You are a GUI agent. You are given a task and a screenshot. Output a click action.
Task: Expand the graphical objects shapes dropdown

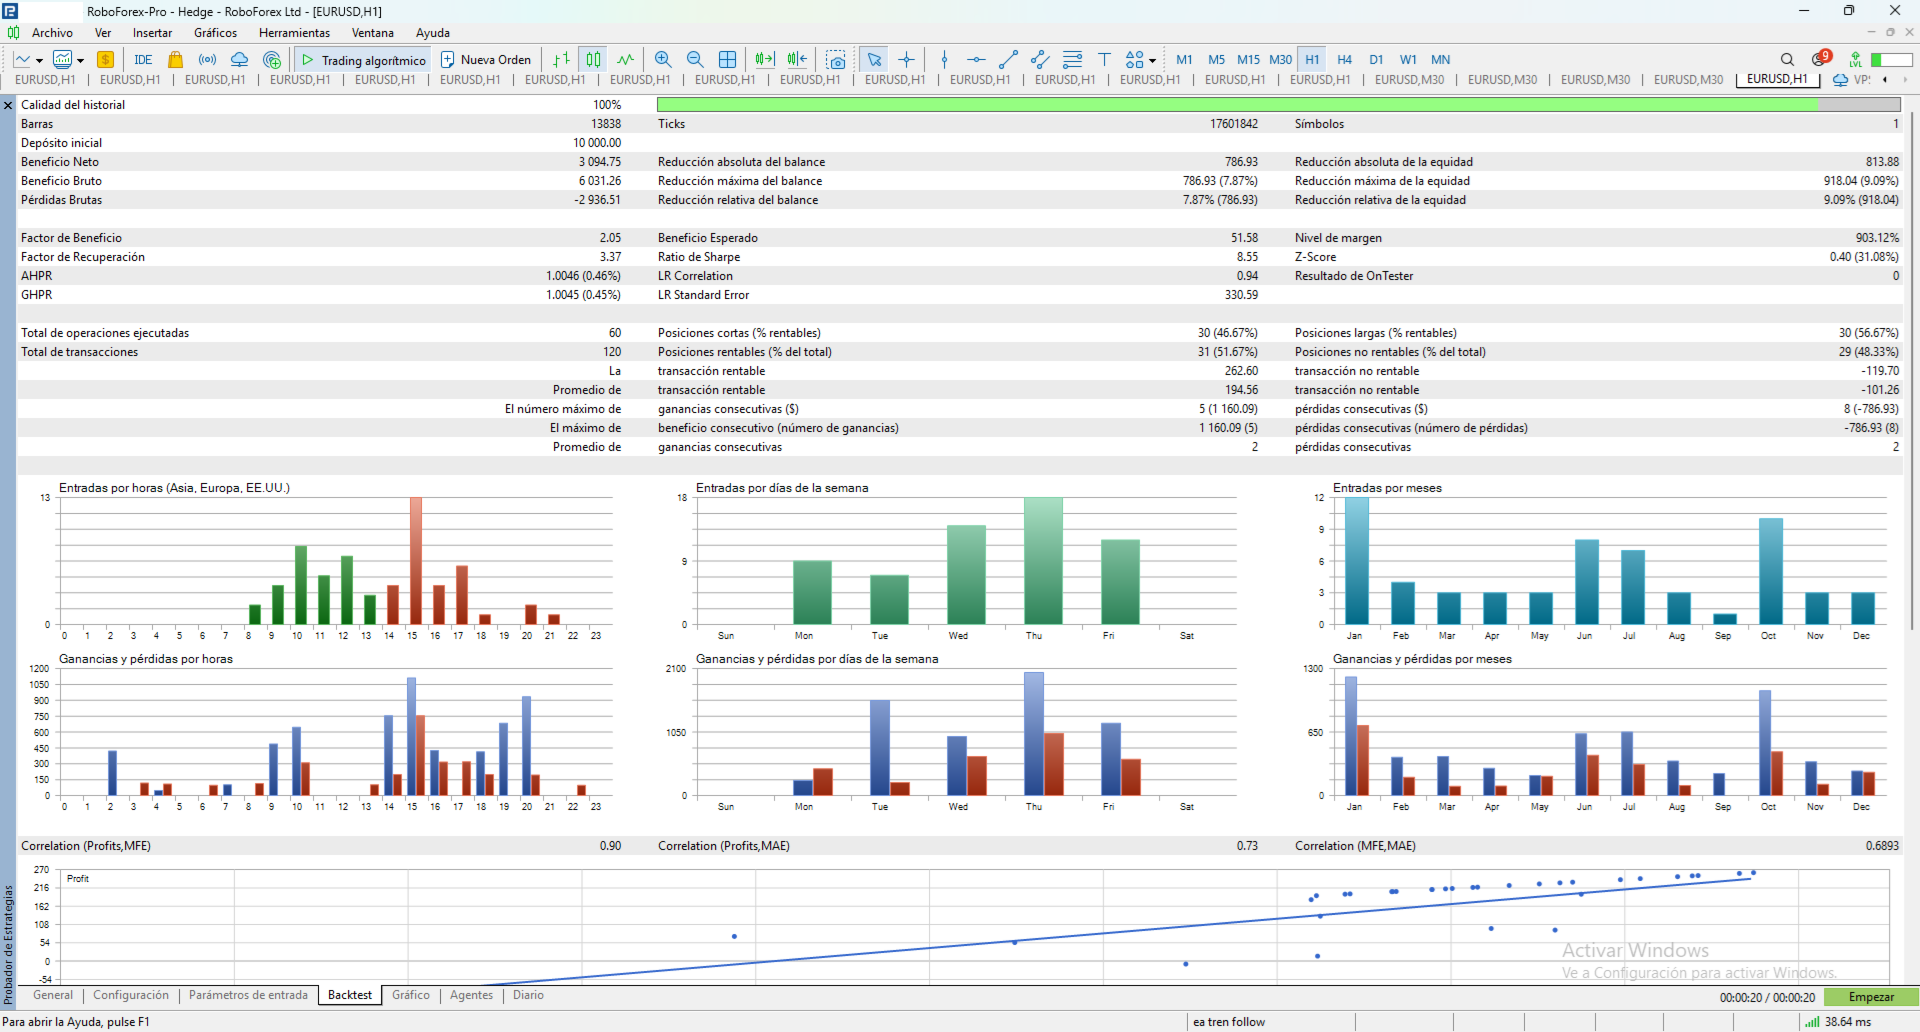tap(1152, 61)
